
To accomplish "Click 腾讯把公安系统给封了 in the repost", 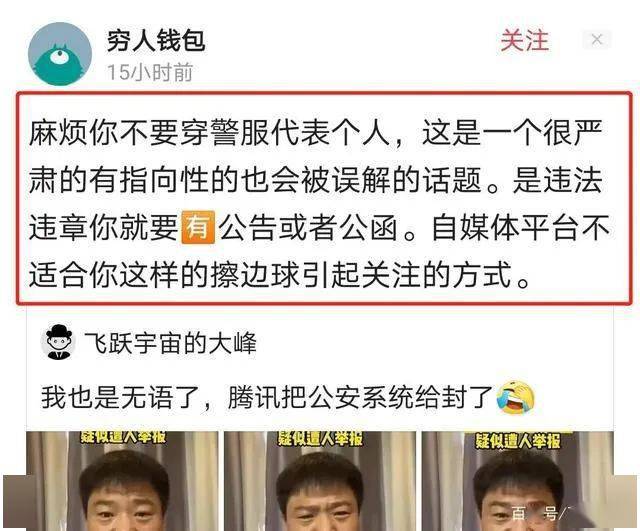I will pos(361,397).
